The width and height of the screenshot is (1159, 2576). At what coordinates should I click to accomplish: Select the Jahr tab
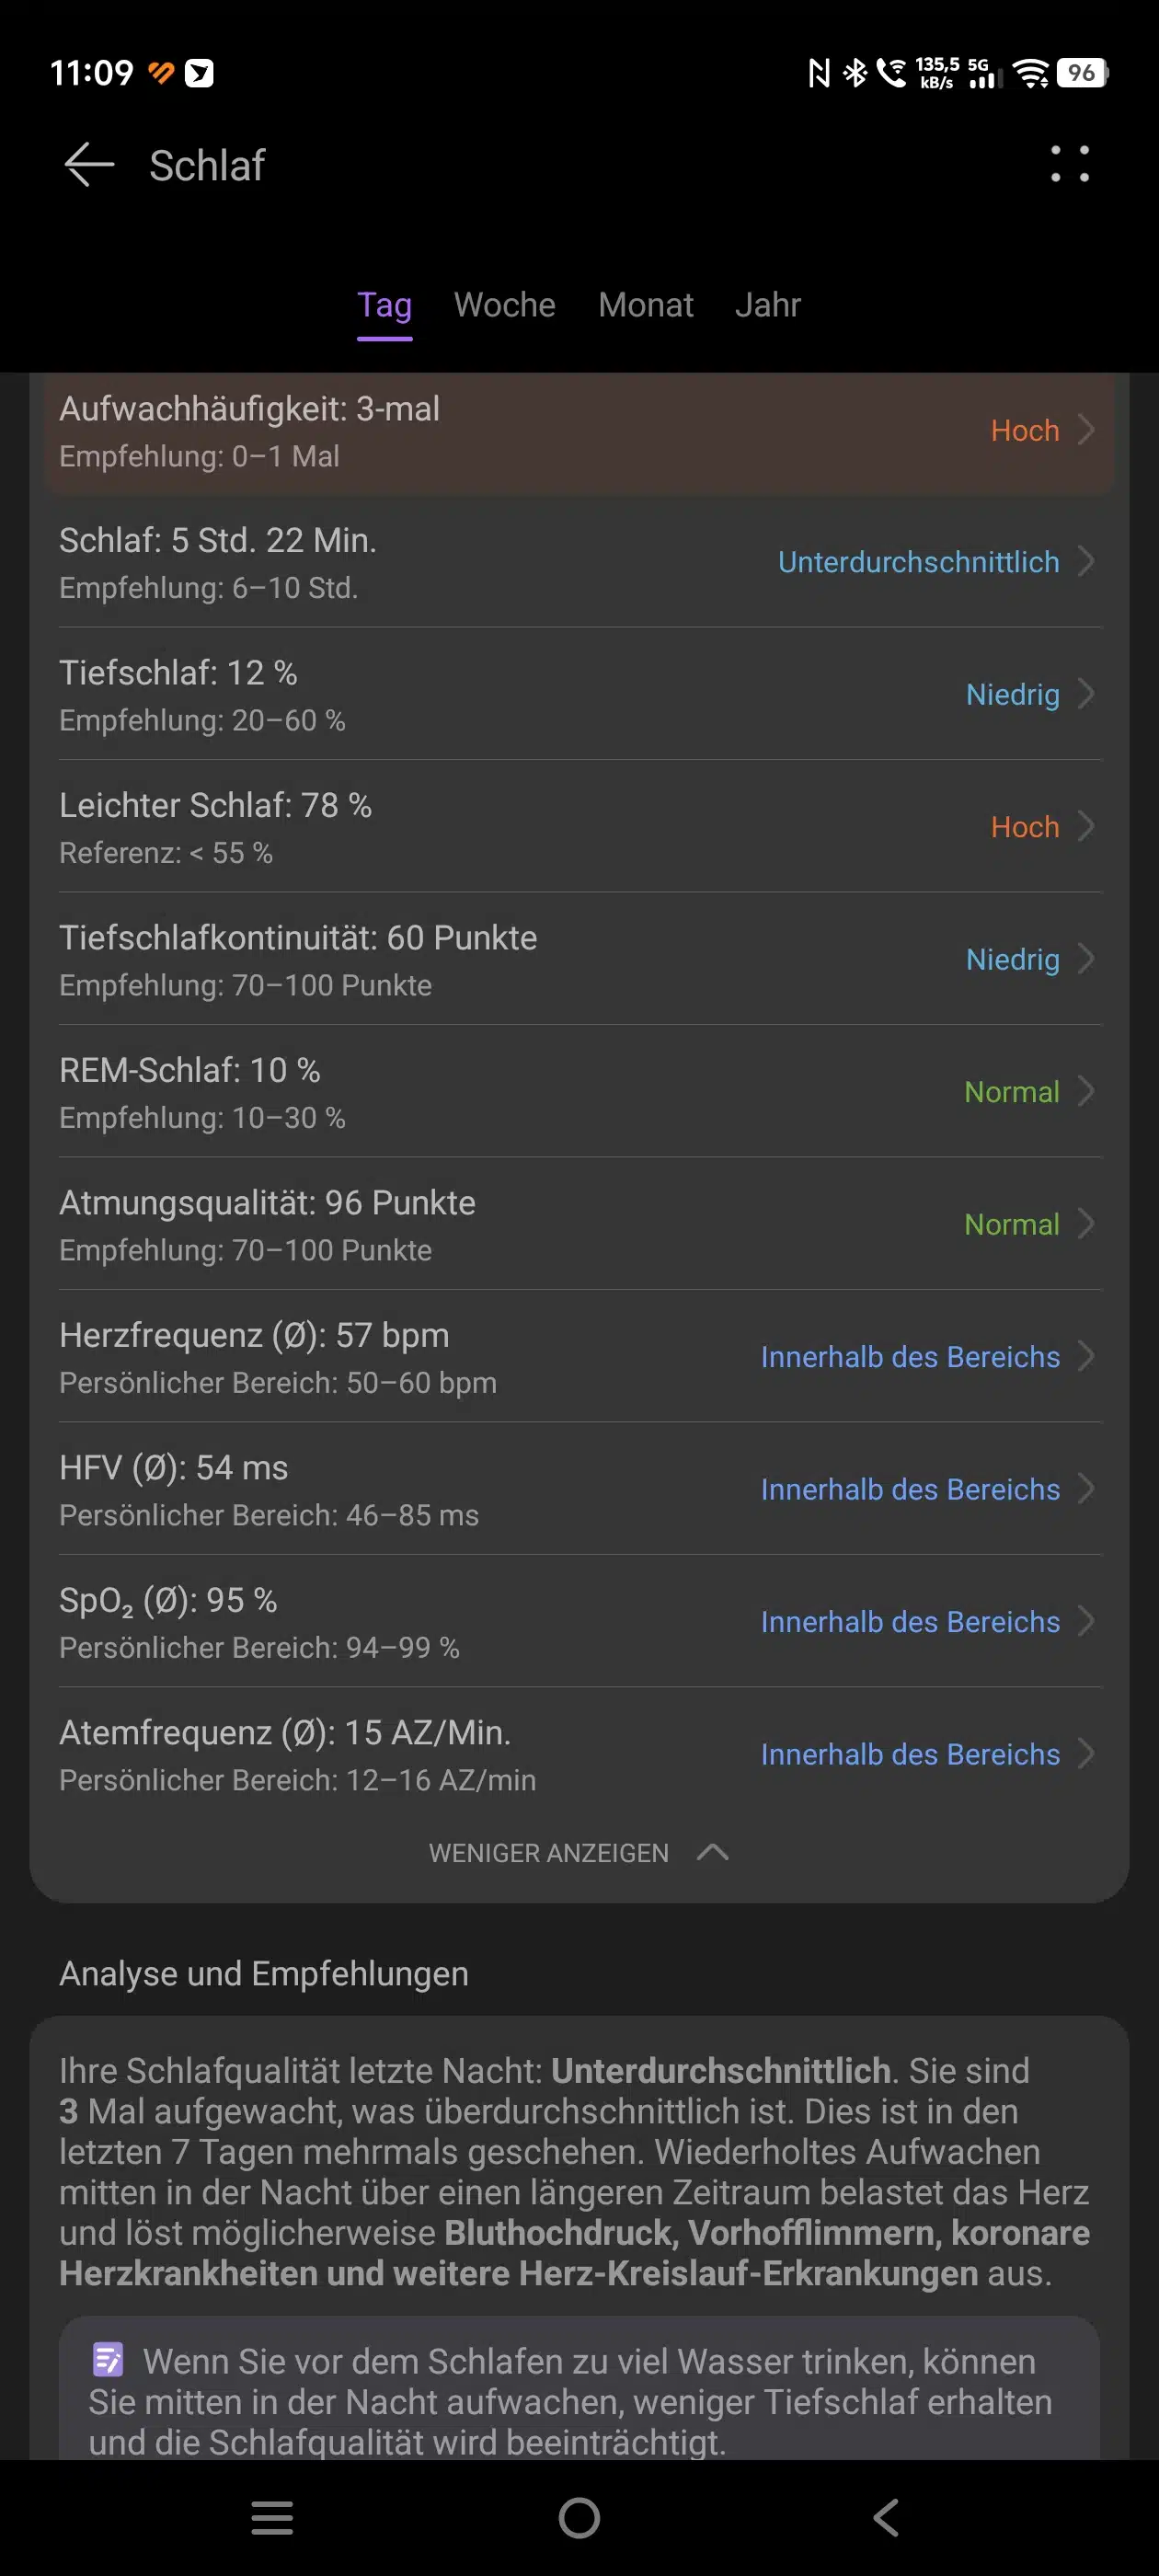pos(767,305)
